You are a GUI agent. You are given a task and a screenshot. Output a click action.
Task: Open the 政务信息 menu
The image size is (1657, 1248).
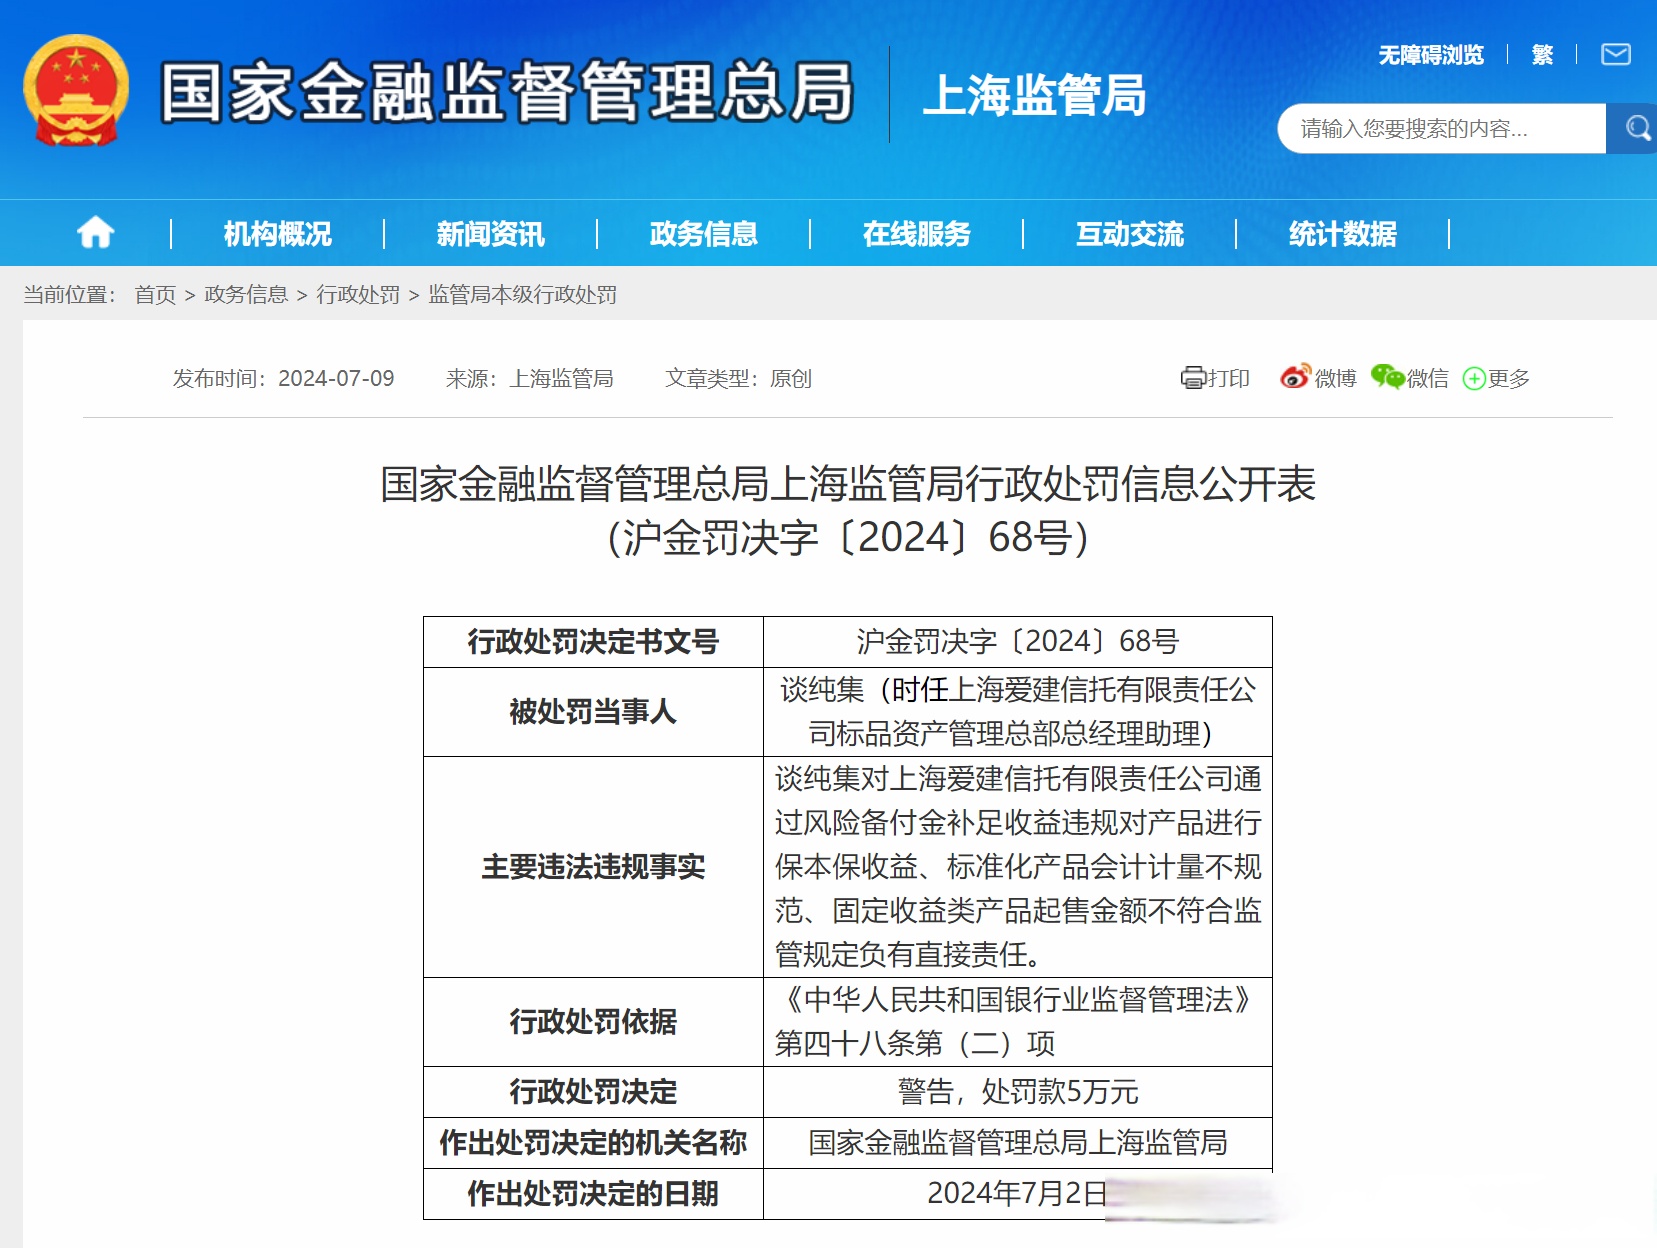click(x=703, y=234)
